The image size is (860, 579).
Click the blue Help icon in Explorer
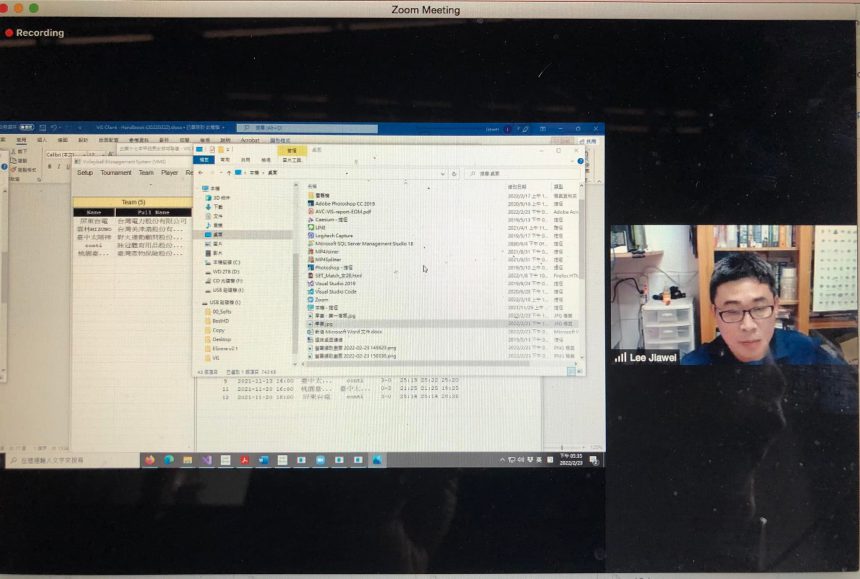(580, 161)
